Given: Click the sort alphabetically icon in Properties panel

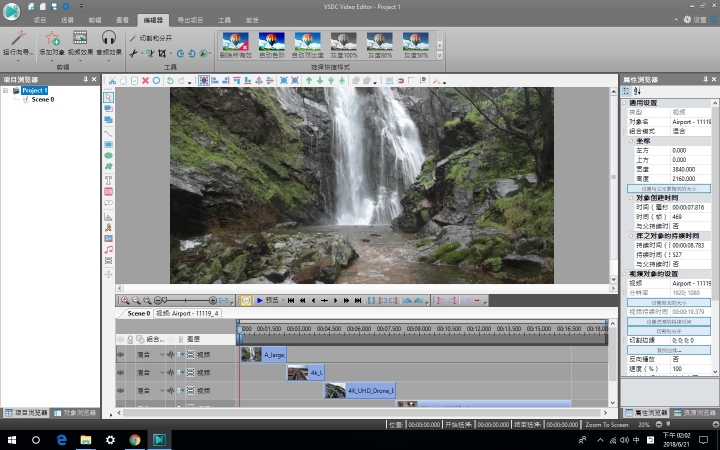Looking at the screenshot, I should [637, 91].
